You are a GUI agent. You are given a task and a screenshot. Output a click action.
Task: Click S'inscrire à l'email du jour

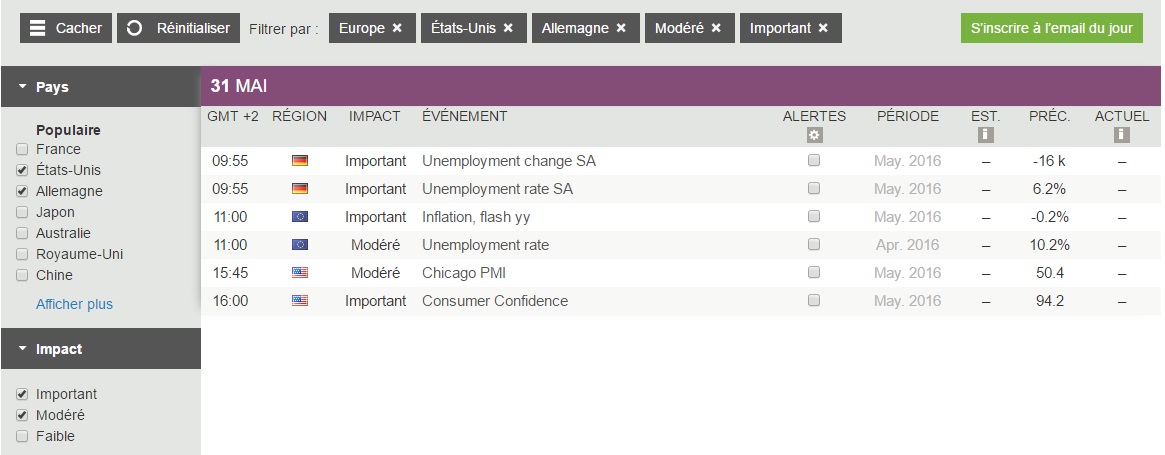point(1051,28)
